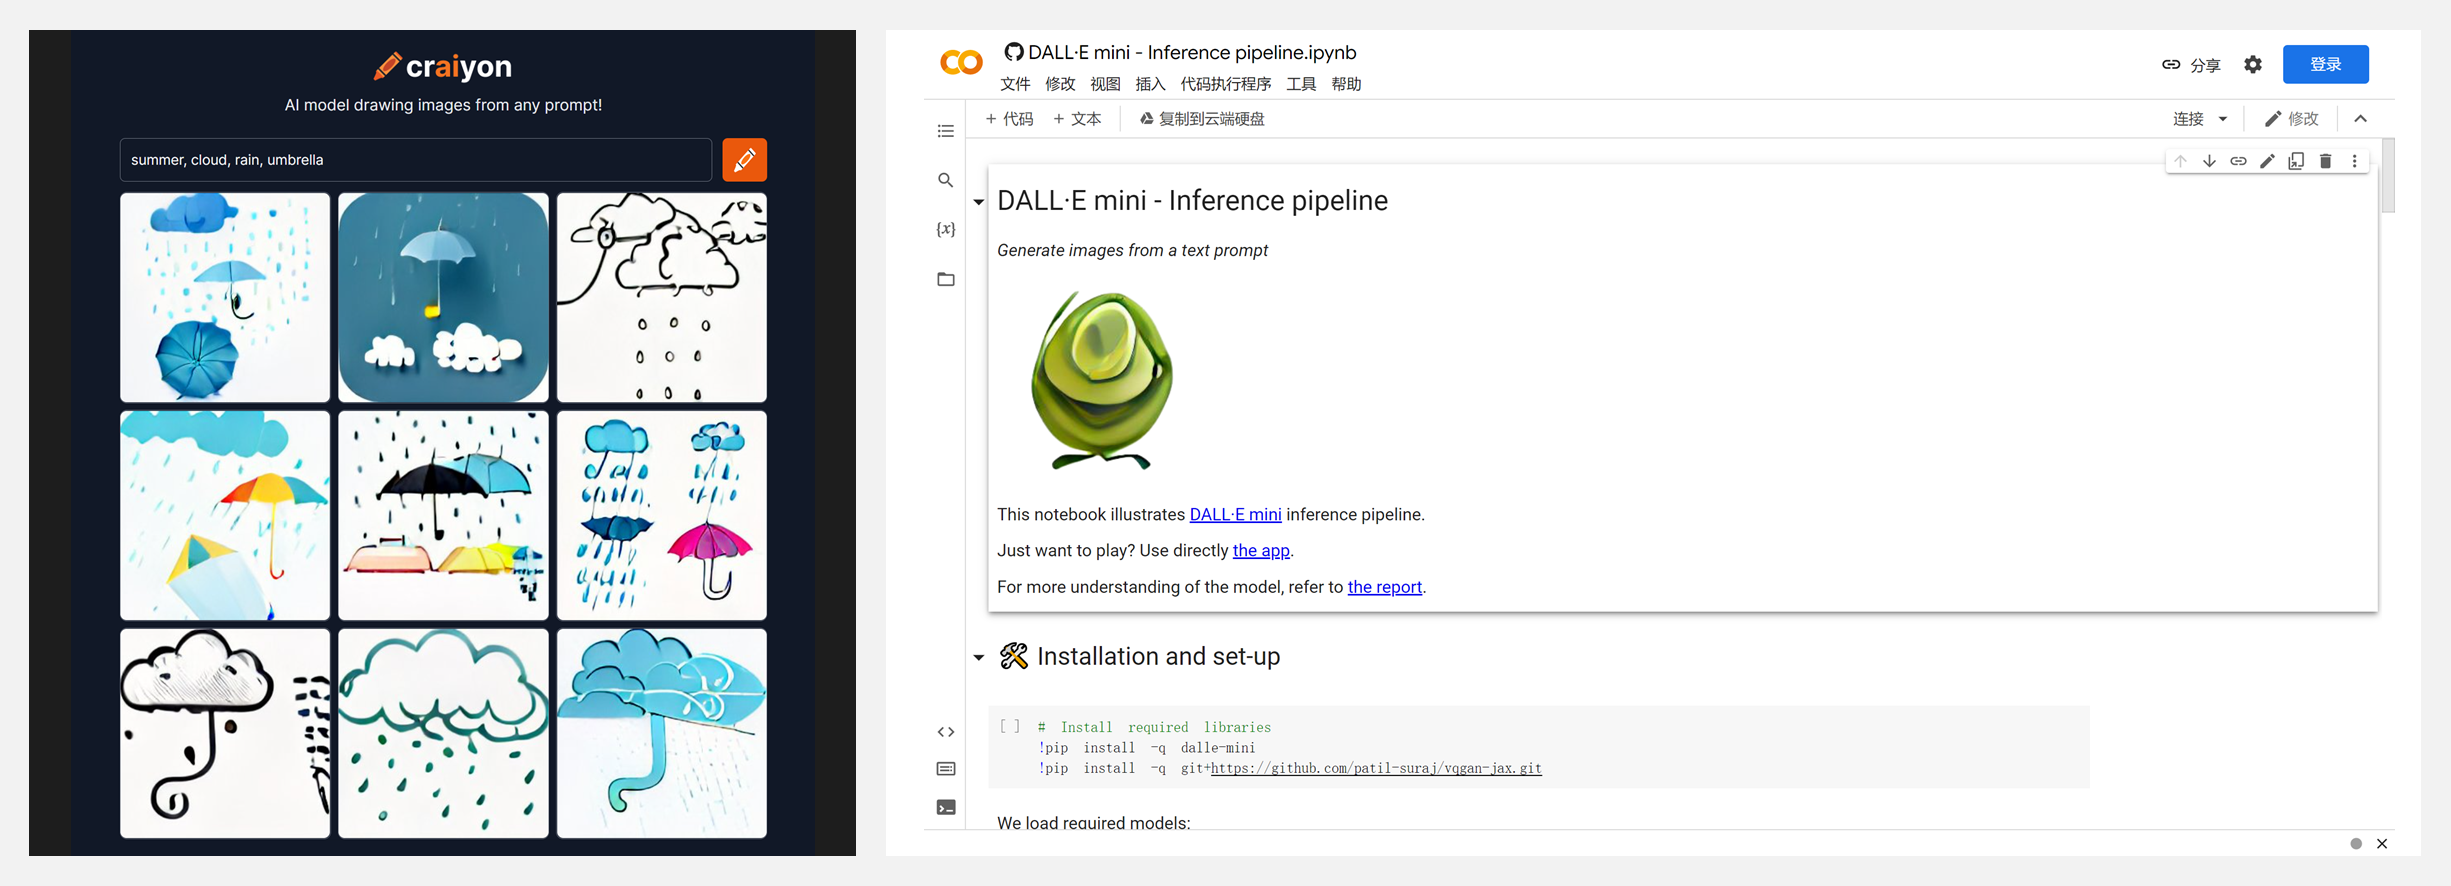This screenshot has width=2451, height=886.
Task: Open the 帮助 menu
Action: pyautogui.click(x=1346, y=84)
